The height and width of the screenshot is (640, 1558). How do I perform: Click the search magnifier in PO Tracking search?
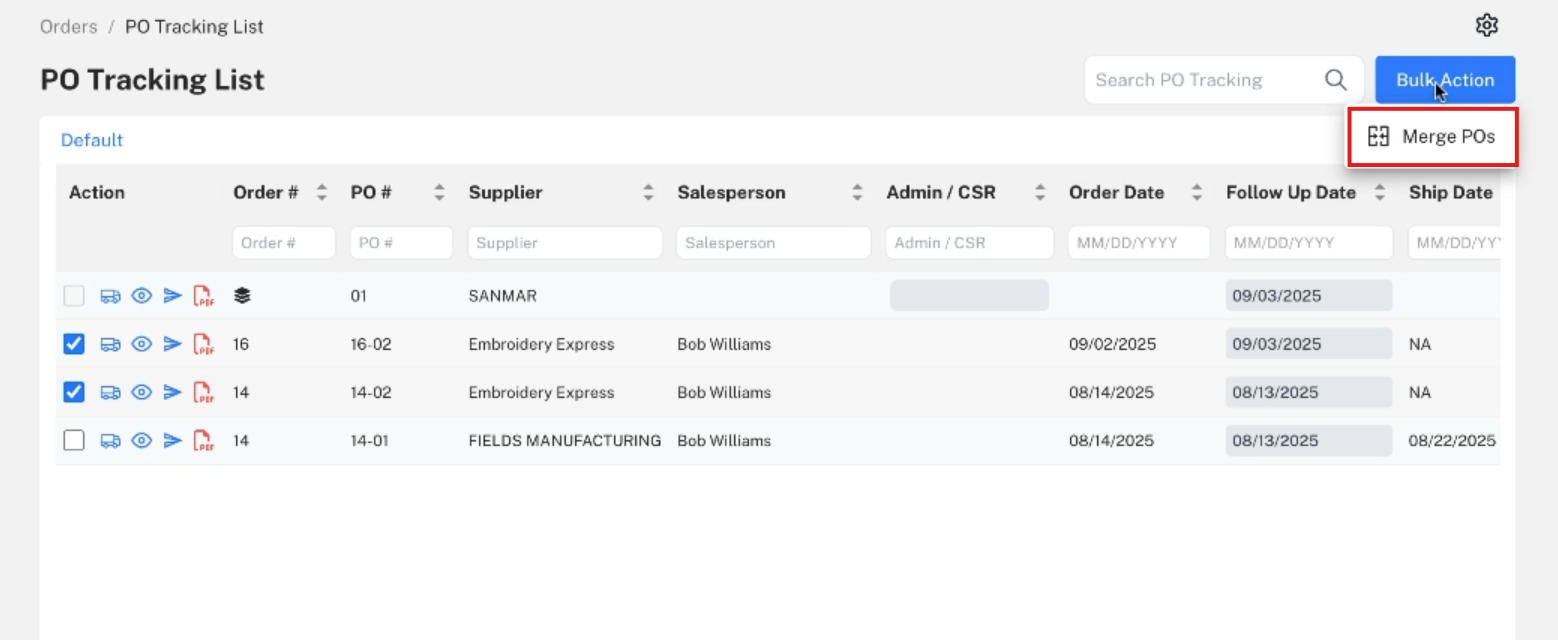1335,79
